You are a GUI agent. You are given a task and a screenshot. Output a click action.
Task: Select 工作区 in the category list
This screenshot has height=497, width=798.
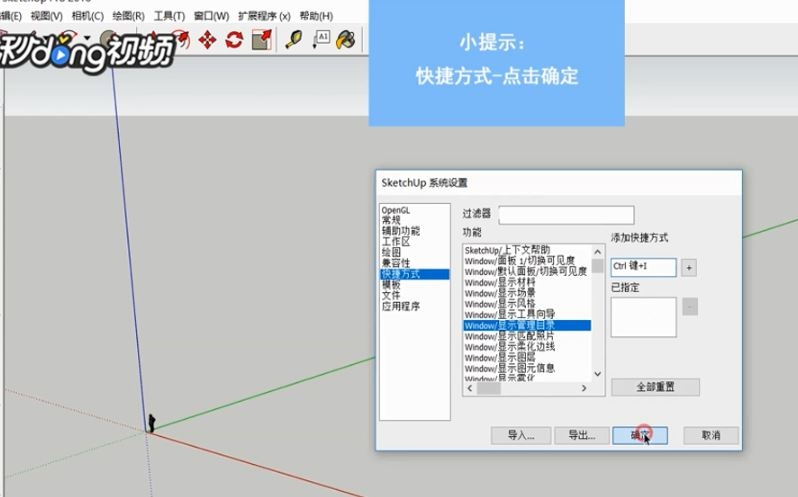[x=395, y=242]
